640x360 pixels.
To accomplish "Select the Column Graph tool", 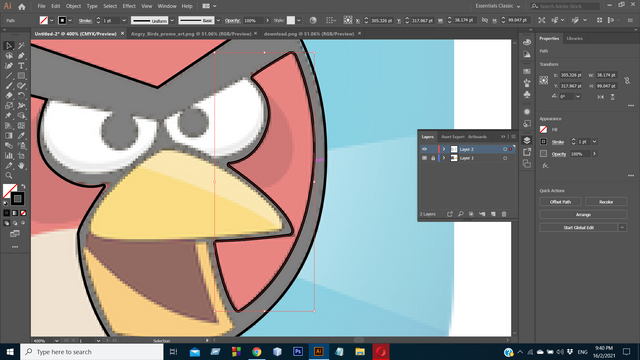I will [x=9, y=156].
